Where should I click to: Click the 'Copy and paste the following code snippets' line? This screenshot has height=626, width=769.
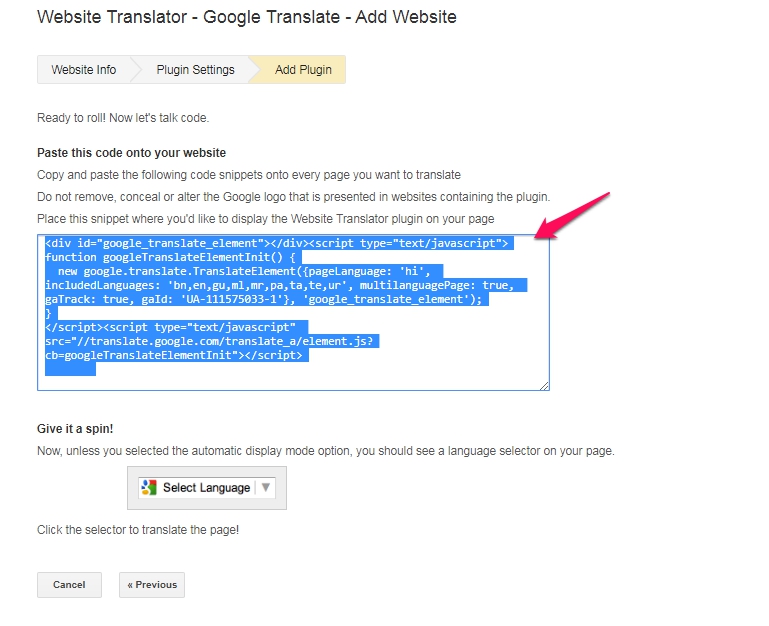[249, 175]
